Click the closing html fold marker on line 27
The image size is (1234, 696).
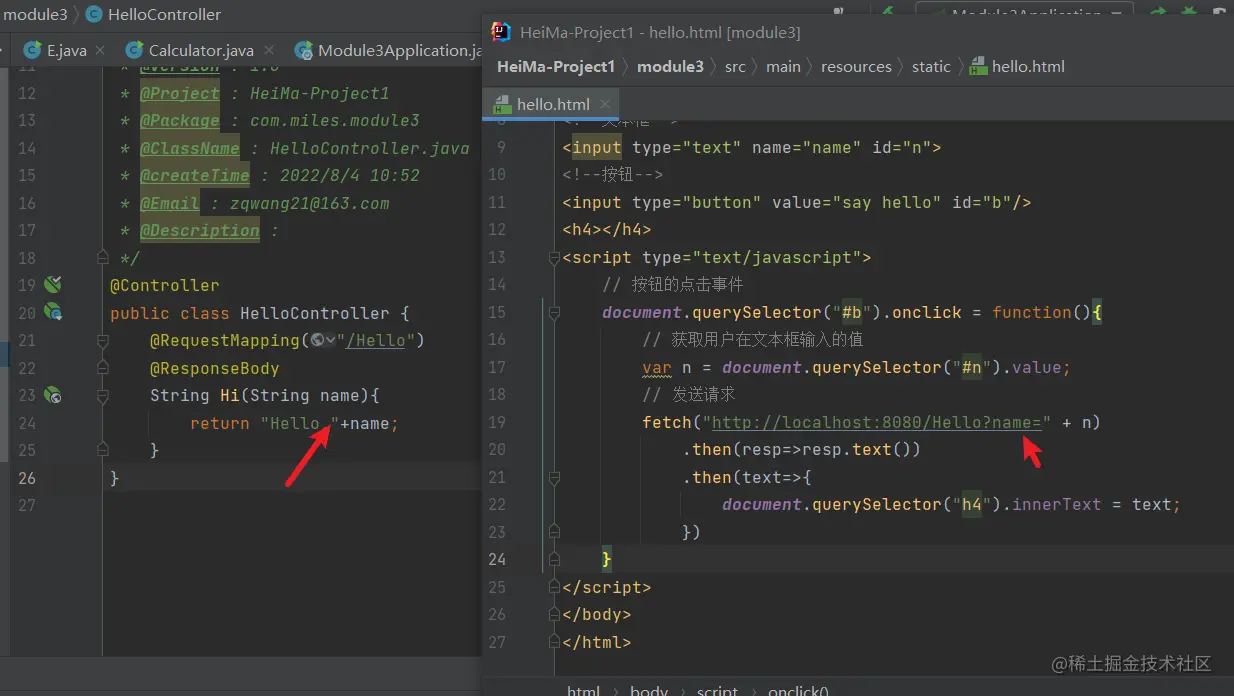[554, 642]
